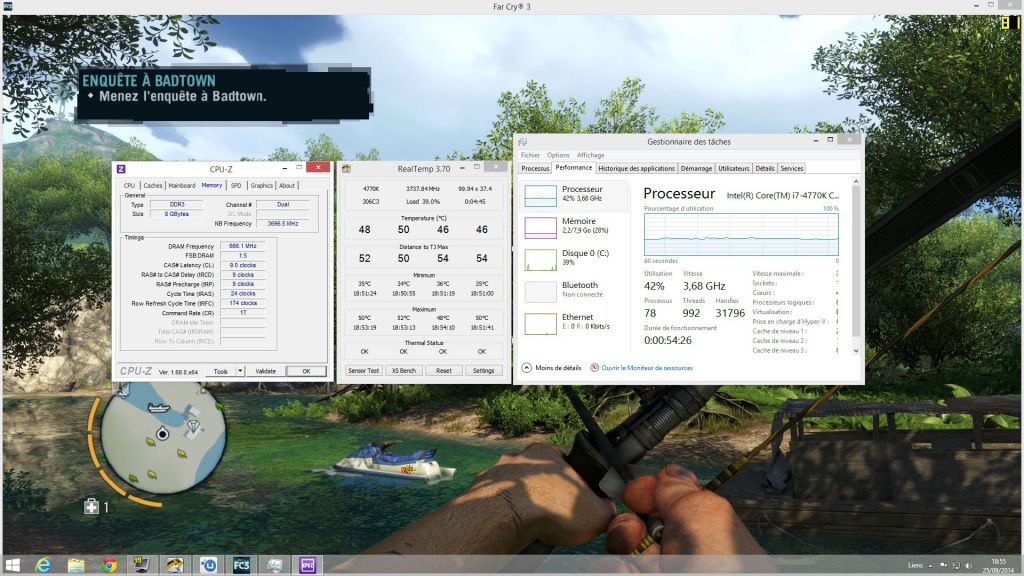This screenshot has width=1024, height=576.
Task: Click the CAS# Latency 9.0 clocks value
Action: coord(243,265)
